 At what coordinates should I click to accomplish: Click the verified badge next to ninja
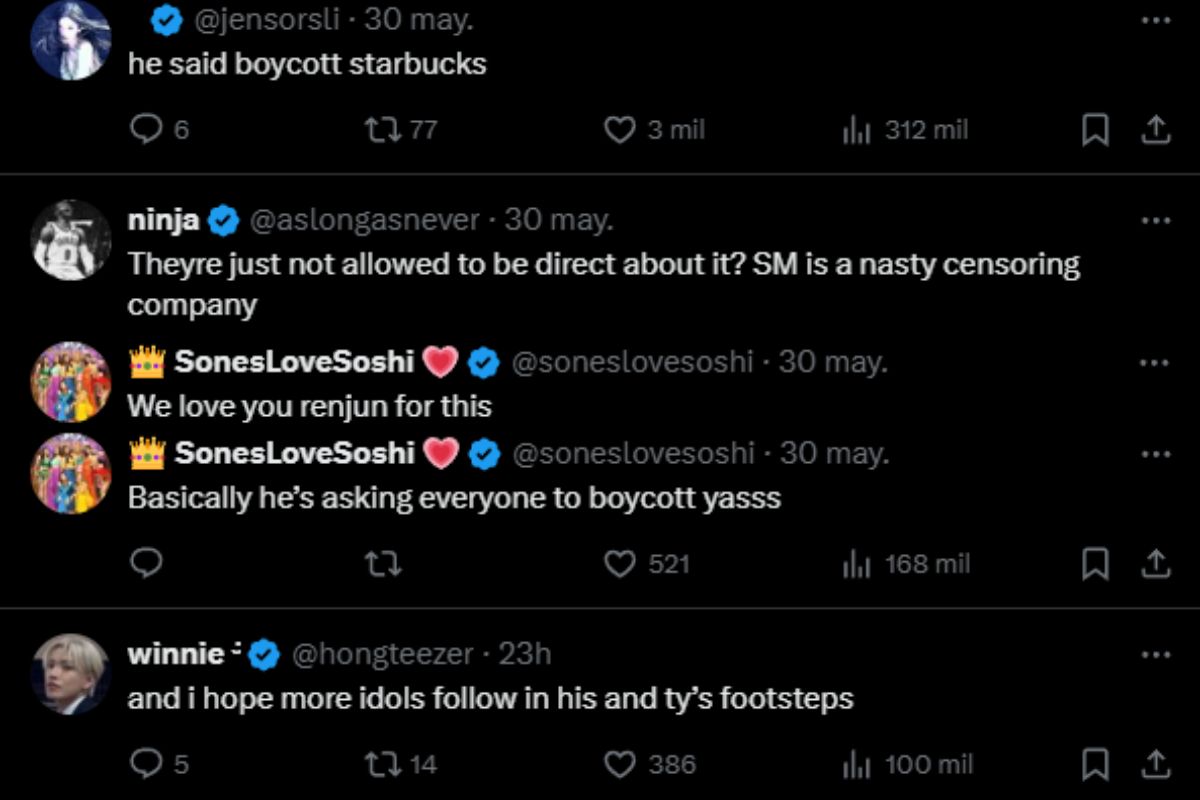point(222,219)
